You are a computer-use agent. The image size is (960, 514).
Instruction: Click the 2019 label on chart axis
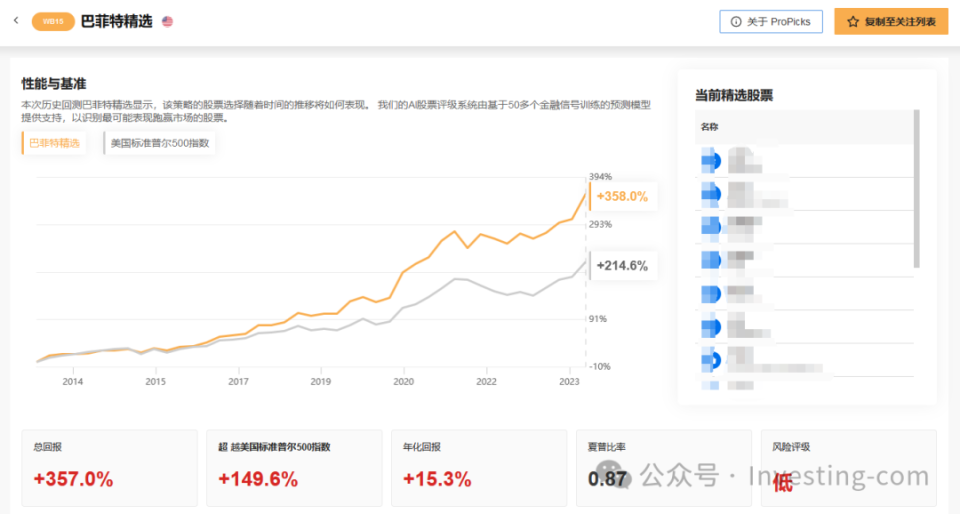[320, 381]
